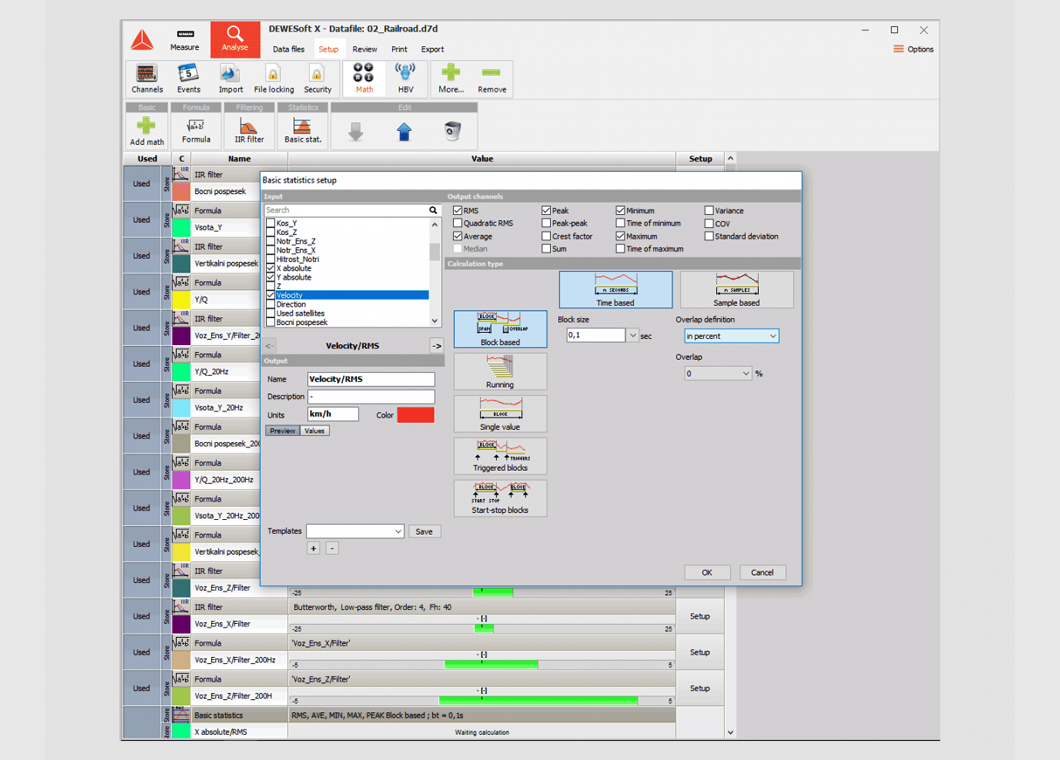This screenshot has width=1060, height=760.
Task: Open the Review tab
Action: tap(364, 49)
